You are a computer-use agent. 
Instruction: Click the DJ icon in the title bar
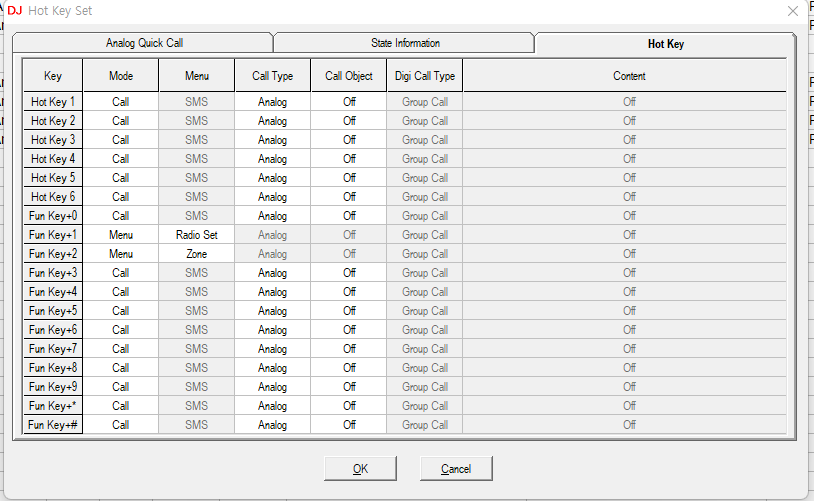(x=15, y=11)
